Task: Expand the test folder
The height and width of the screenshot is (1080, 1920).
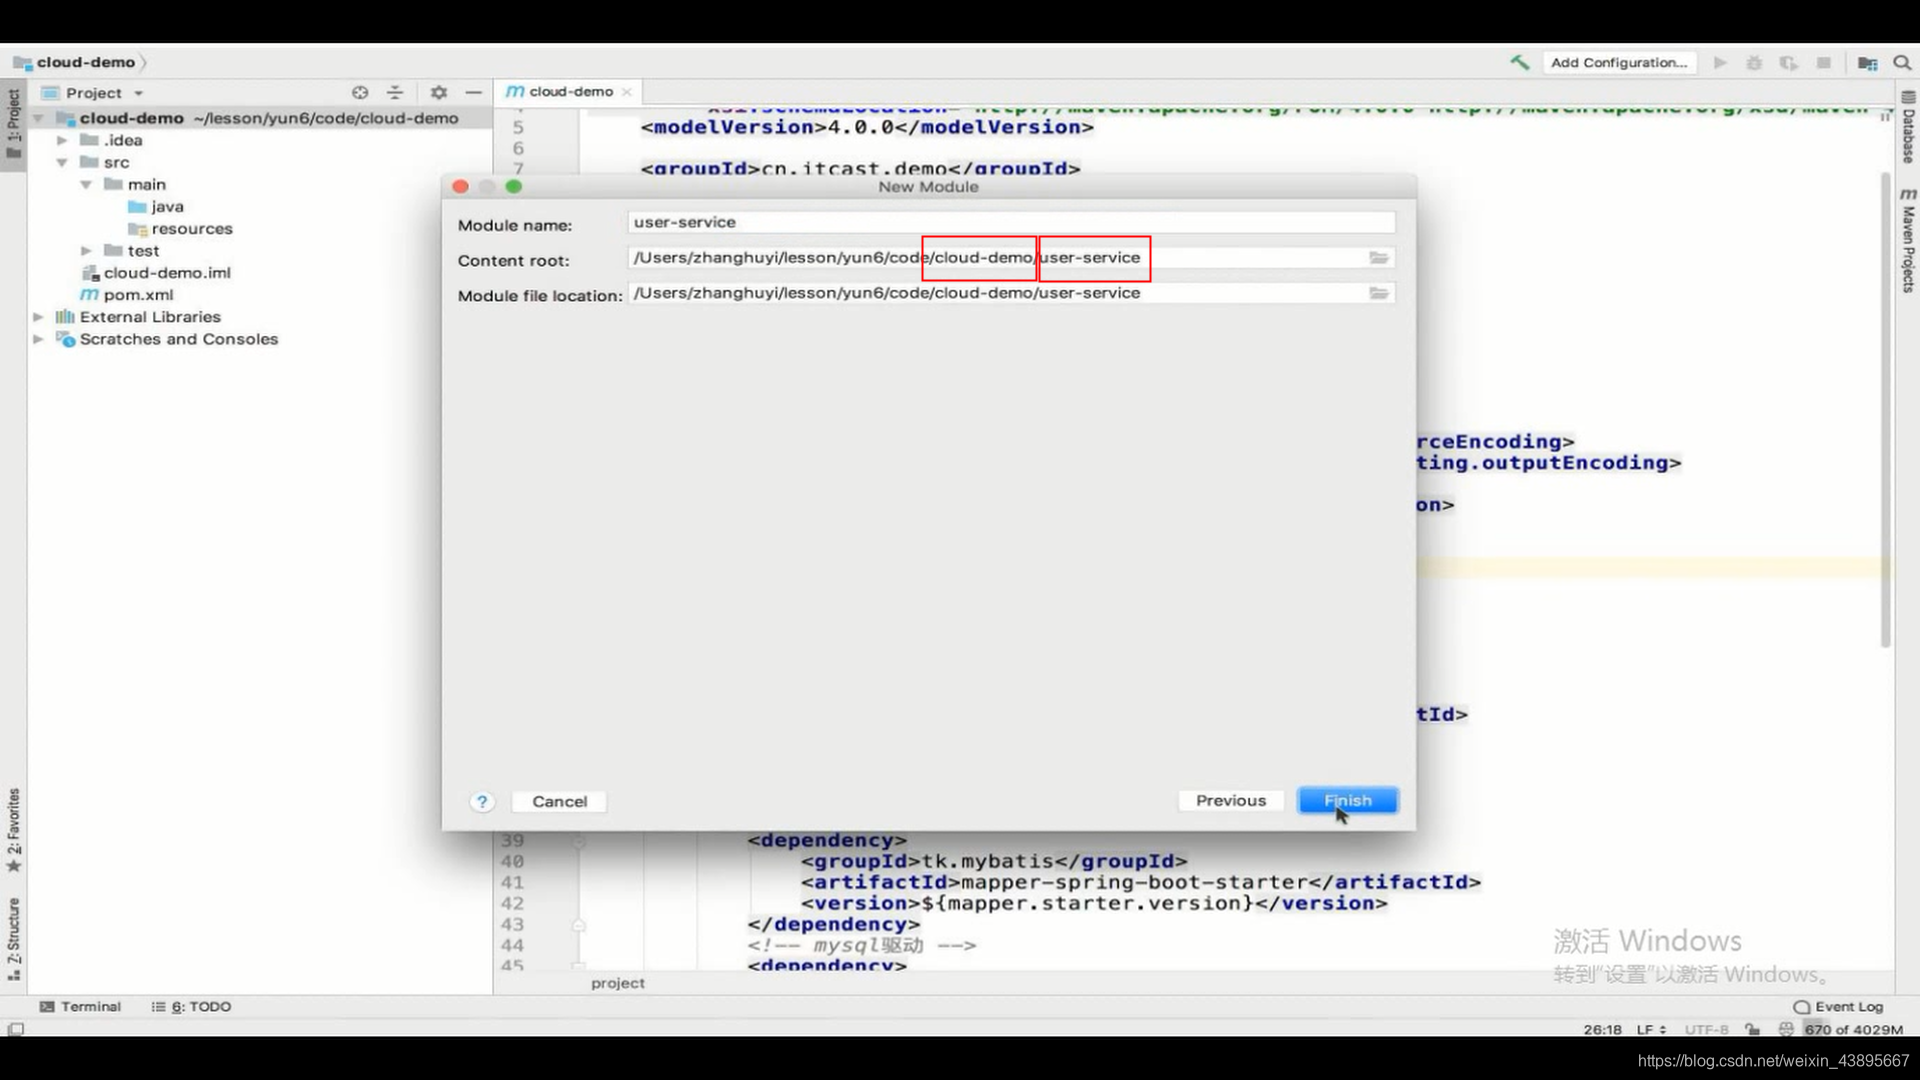Action: click(86, 250)
